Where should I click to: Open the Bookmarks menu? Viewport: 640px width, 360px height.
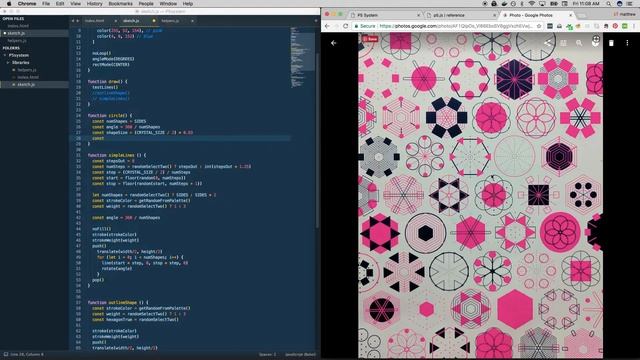(120, 4)
